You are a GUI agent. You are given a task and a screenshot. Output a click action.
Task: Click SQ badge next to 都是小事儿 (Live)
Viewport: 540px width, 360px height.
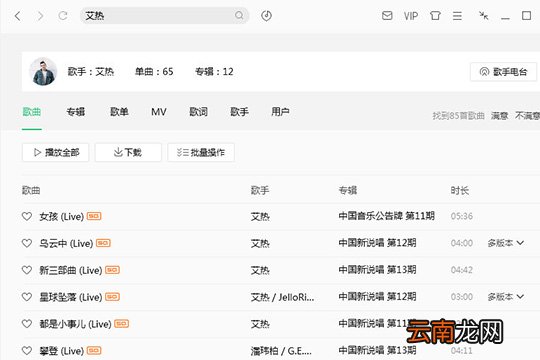point(122,323)
